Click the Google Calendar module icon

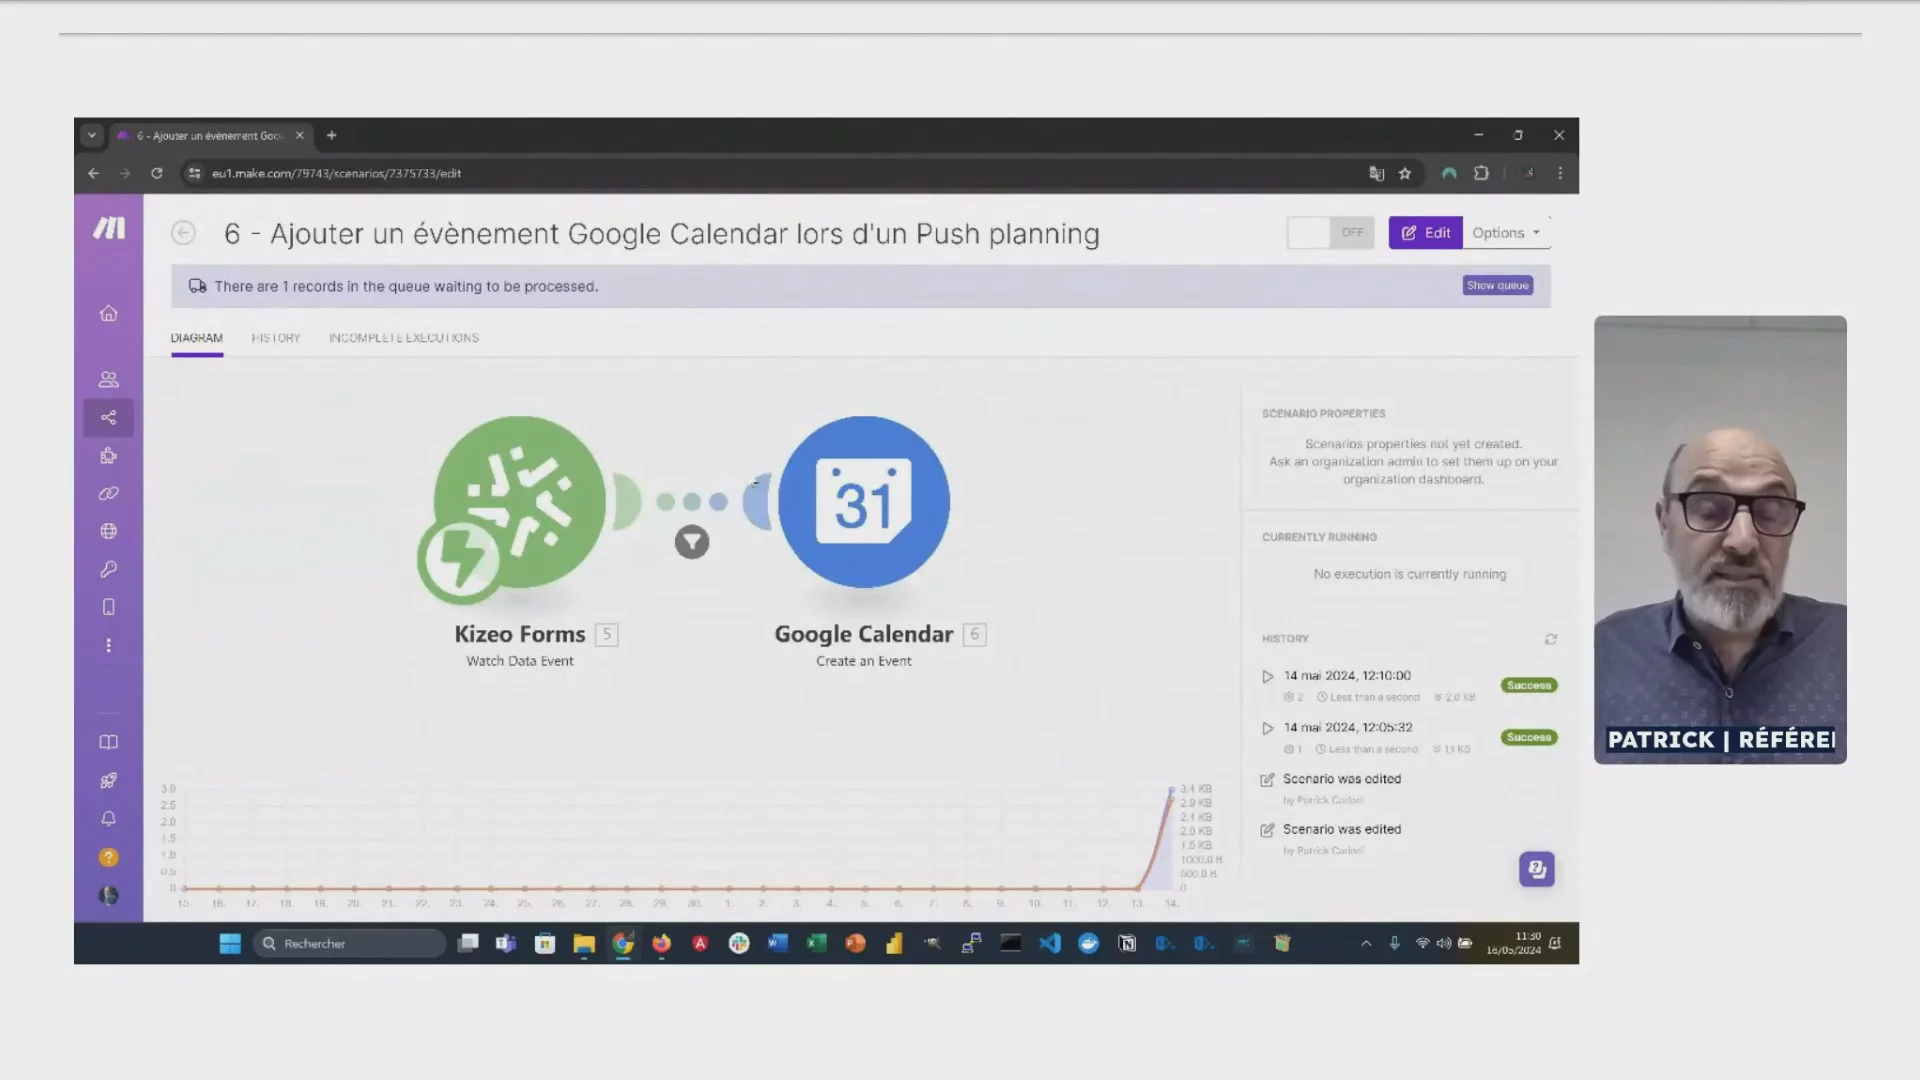pyautogui.click(x=863, y=501)
